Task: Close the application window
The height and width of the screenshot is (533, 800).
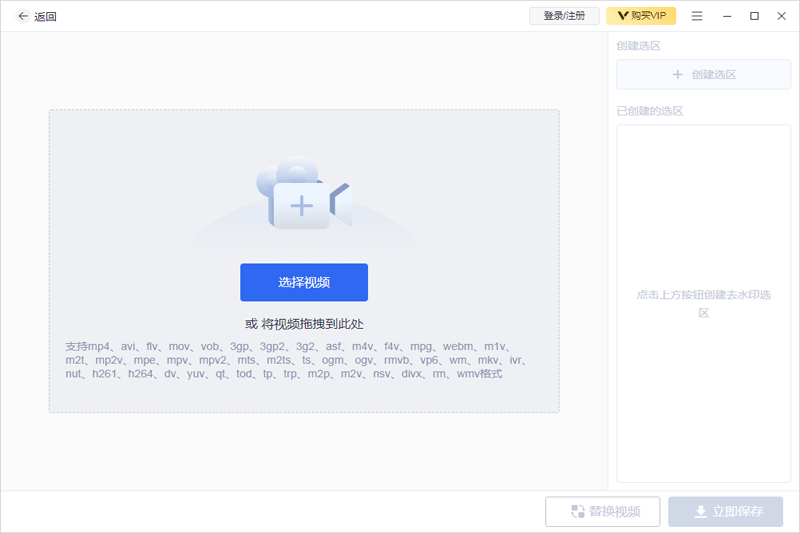Action: (782, 16)
